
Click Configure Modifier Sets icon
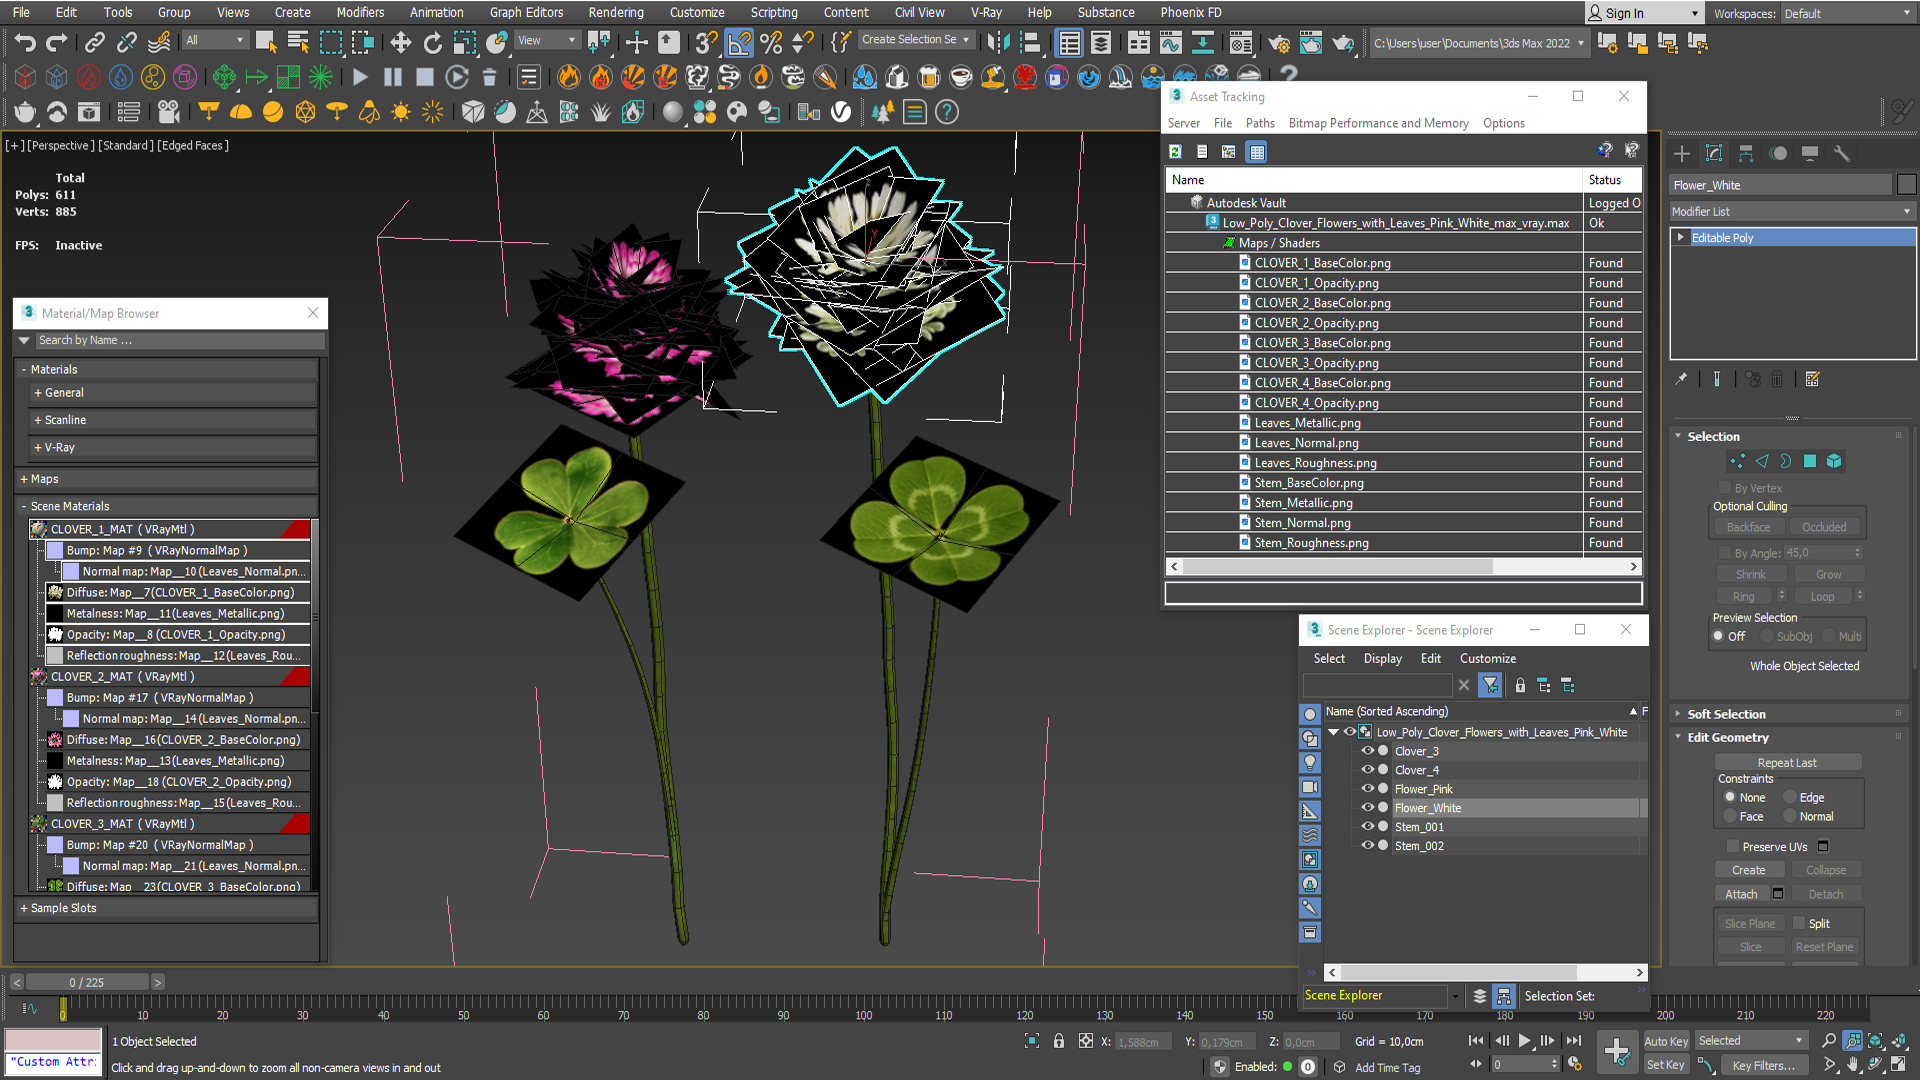1813,379
